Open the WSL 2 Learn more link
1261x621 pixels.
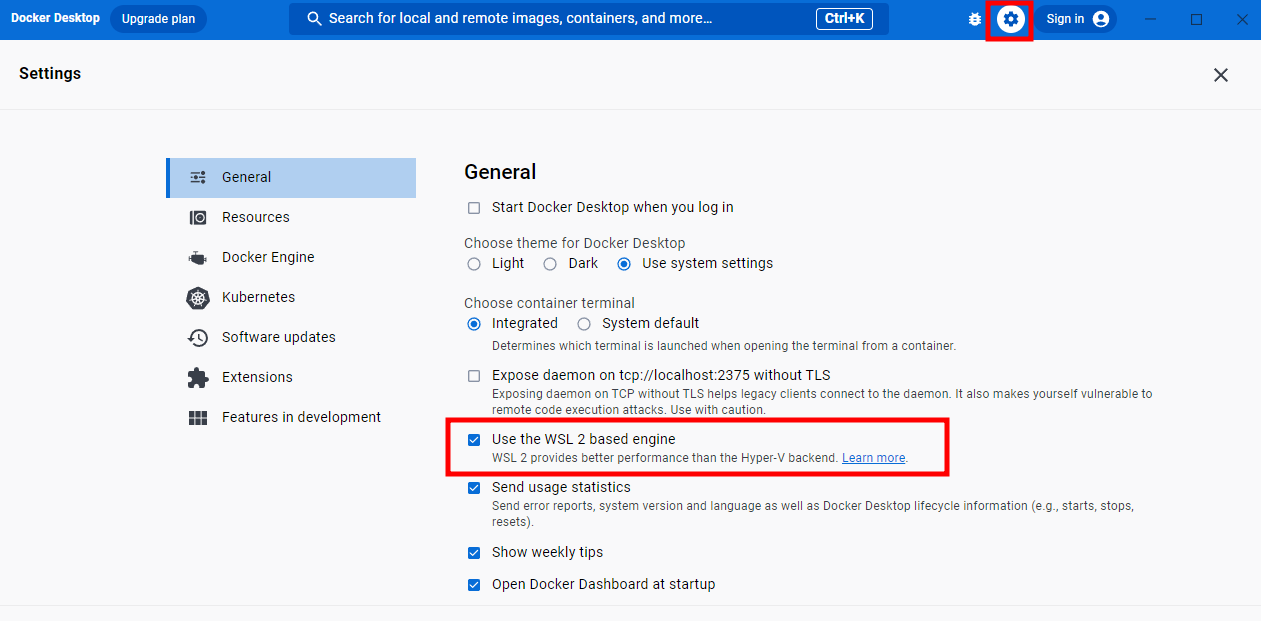[x=873, y=458]
